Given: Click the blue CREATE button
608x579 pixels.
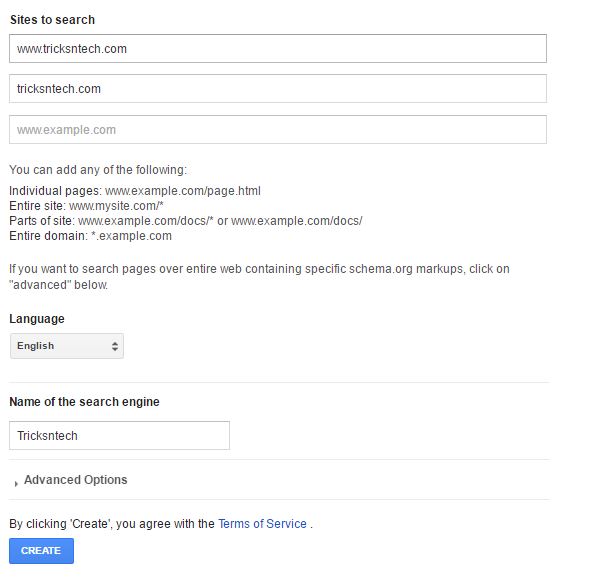Looking at the screenshot, I should coord(41,551).
